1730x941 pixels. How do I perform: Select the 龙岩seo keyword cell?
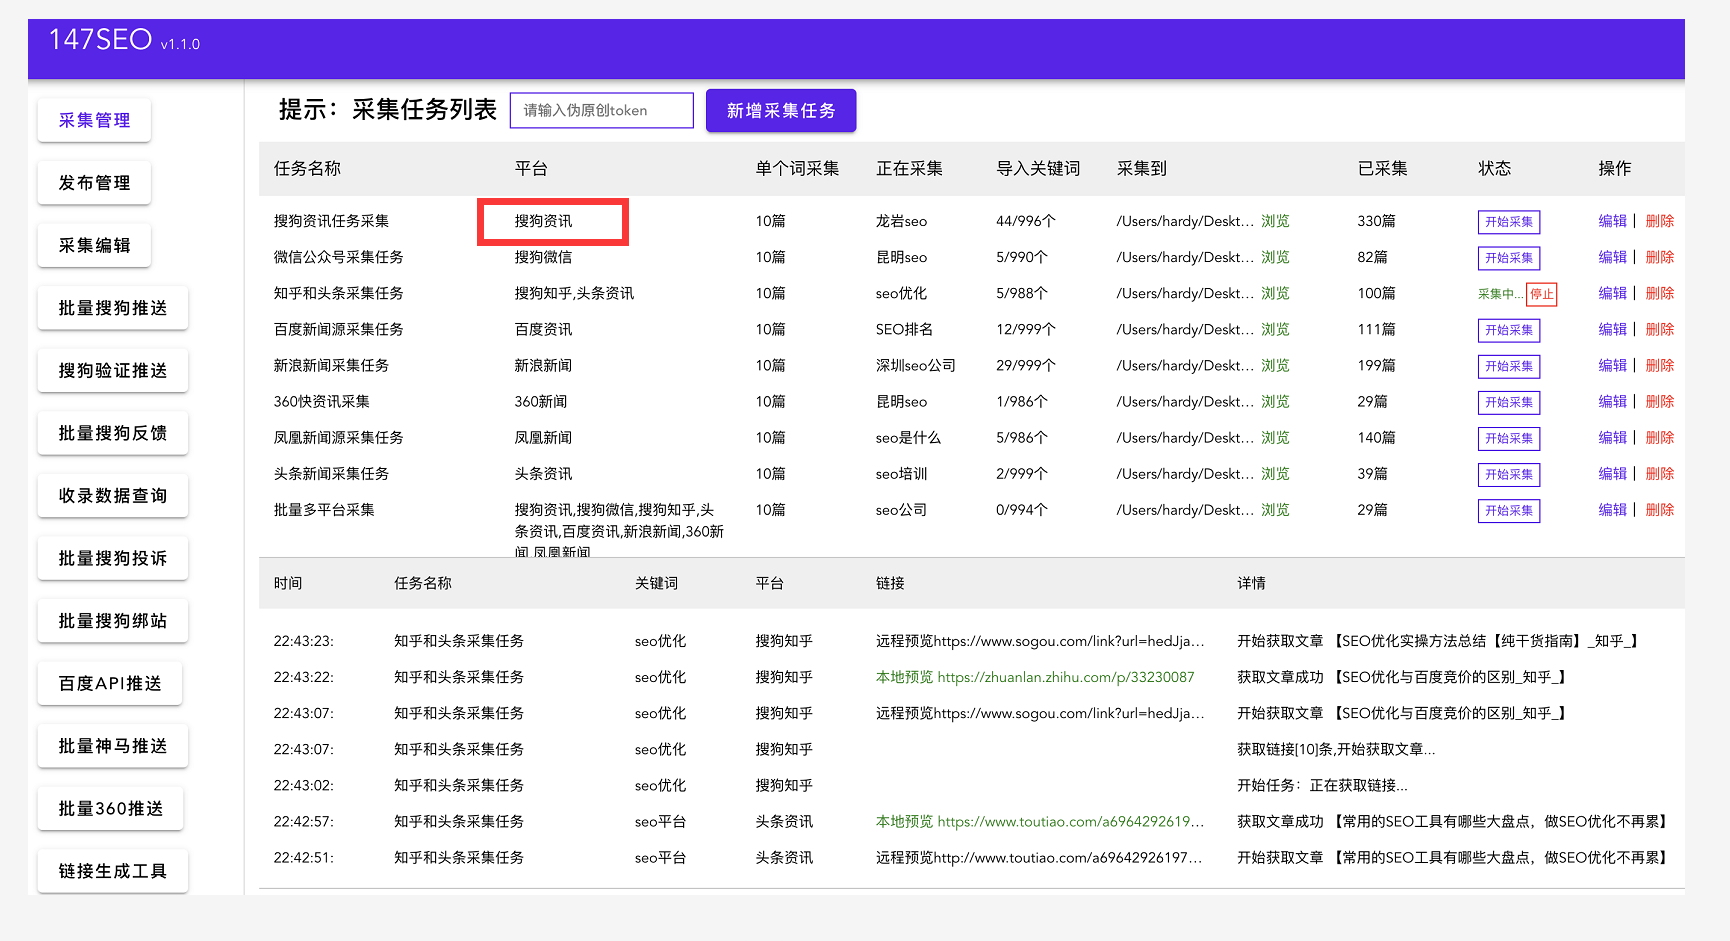(901, 221)
